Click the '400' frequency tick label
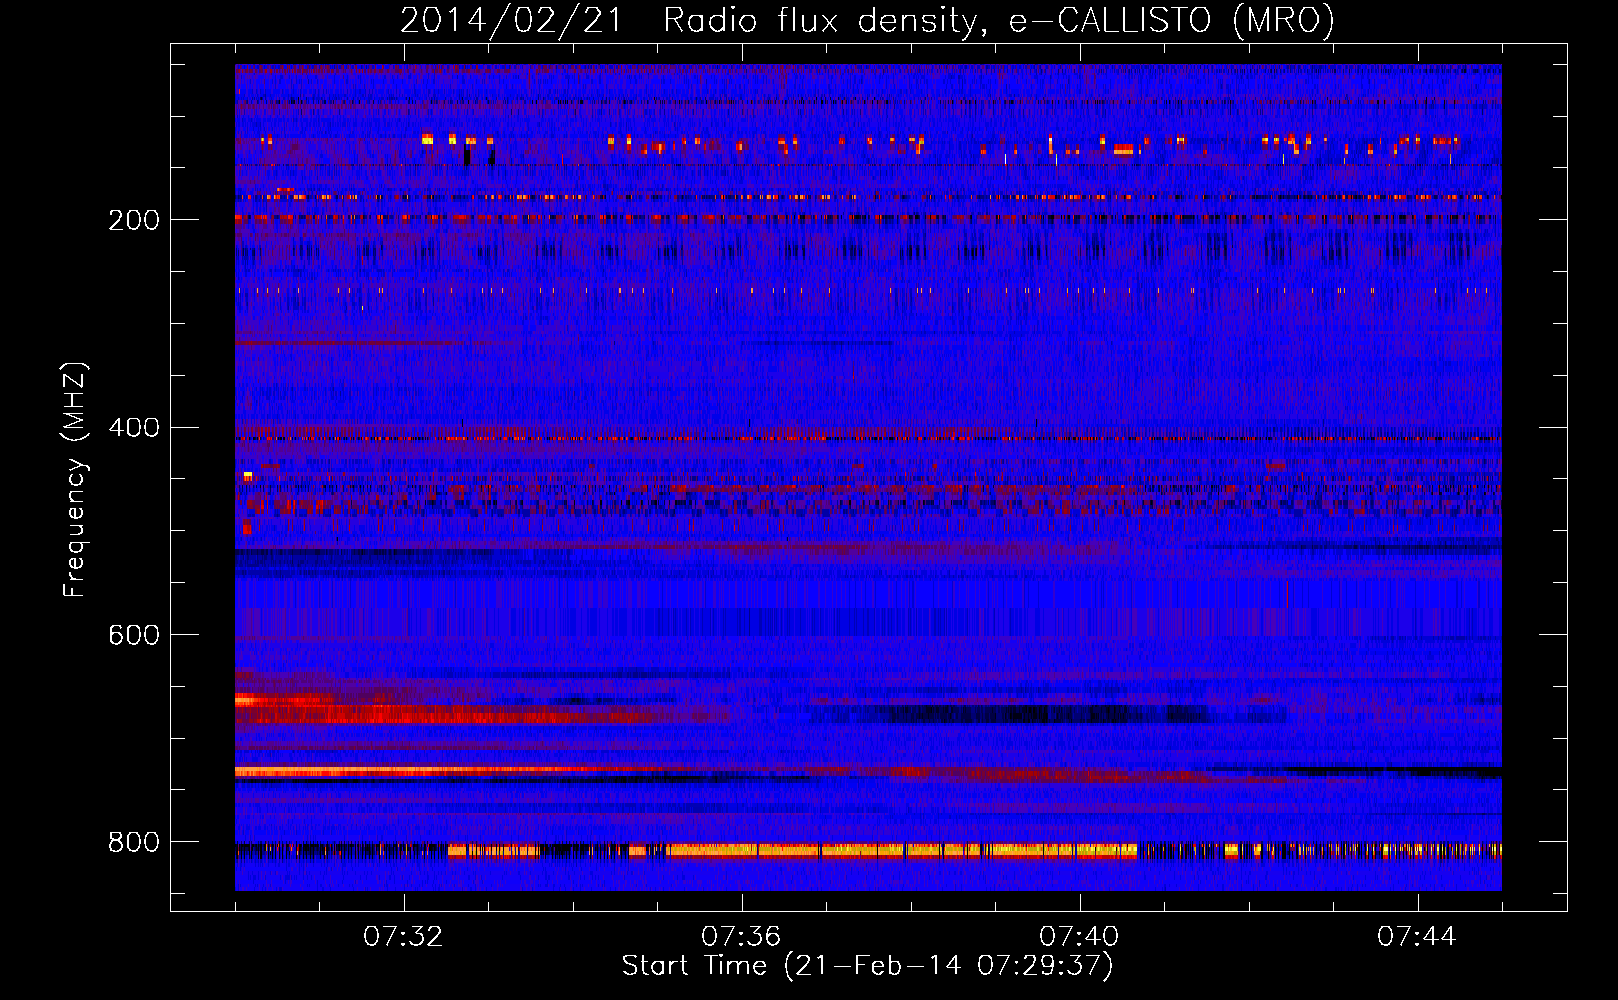The height and width of the screenshot is (1000, 1618). (x=134, y=428)
